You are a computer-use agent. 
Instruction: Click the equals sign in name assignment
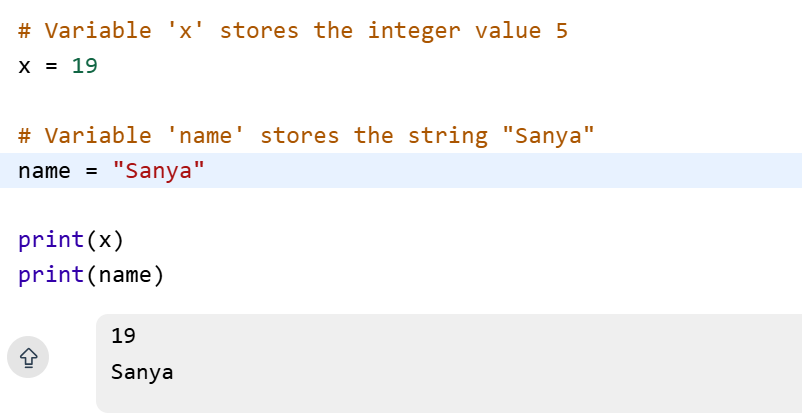(91, 171)
